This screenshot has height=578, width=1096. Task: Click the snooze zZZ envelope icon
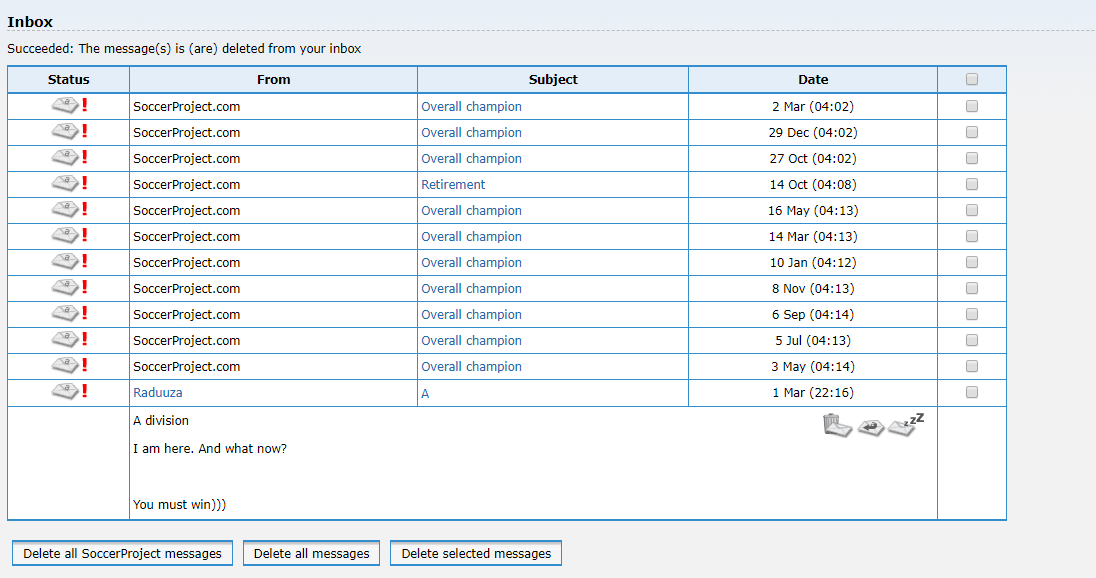[x=906, y=423]
